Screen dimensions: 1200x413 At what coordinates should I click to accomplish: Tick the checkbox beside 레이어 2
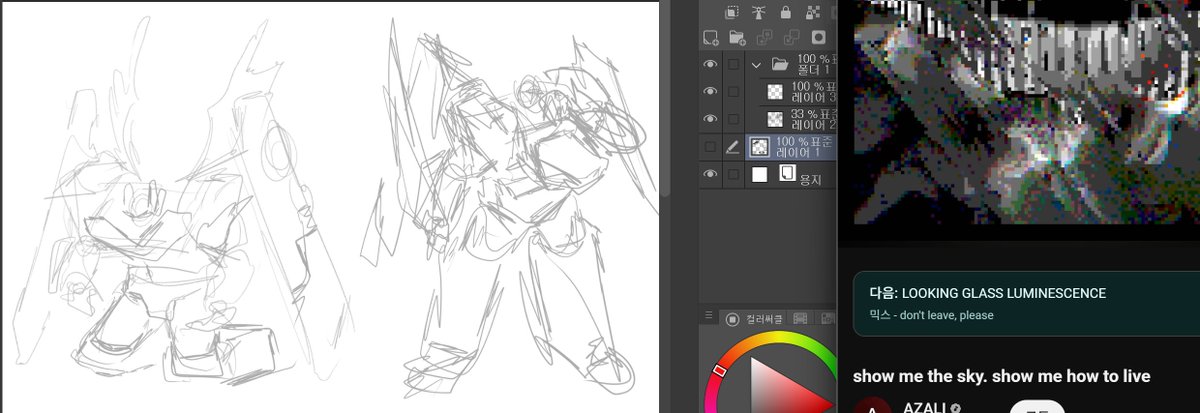click(734, 119)
